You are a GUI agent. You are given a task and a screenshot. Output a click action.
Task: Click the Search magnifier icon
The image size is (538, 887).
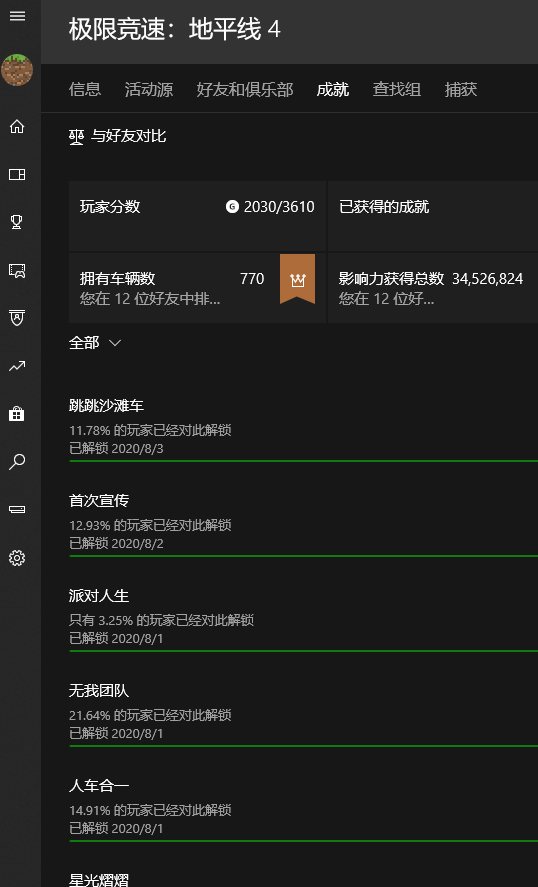tap(17, 462)
